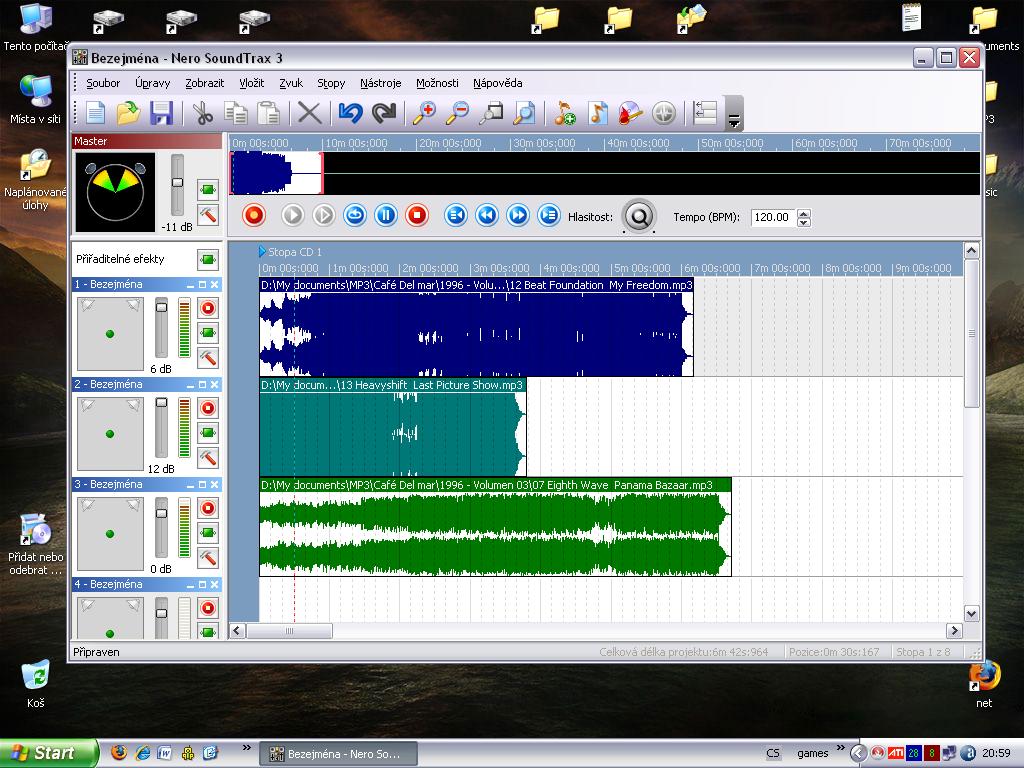Undo the last action with blue arrow
The image size is (1024, 768).
pos(351,113)
